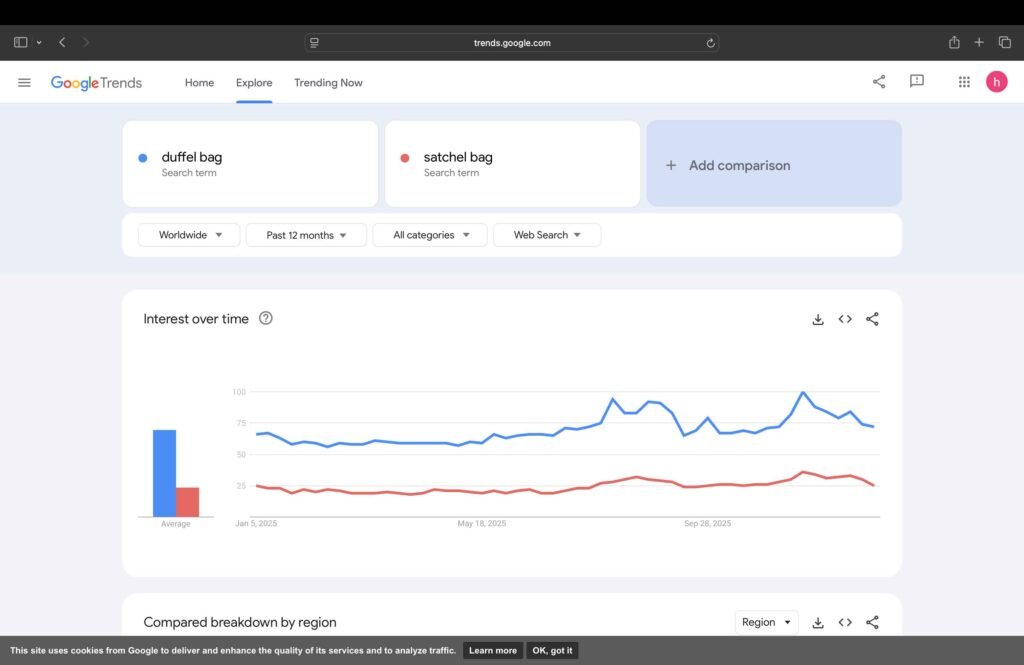Expand the Web Search type dropdown

(x=546, y=235)
